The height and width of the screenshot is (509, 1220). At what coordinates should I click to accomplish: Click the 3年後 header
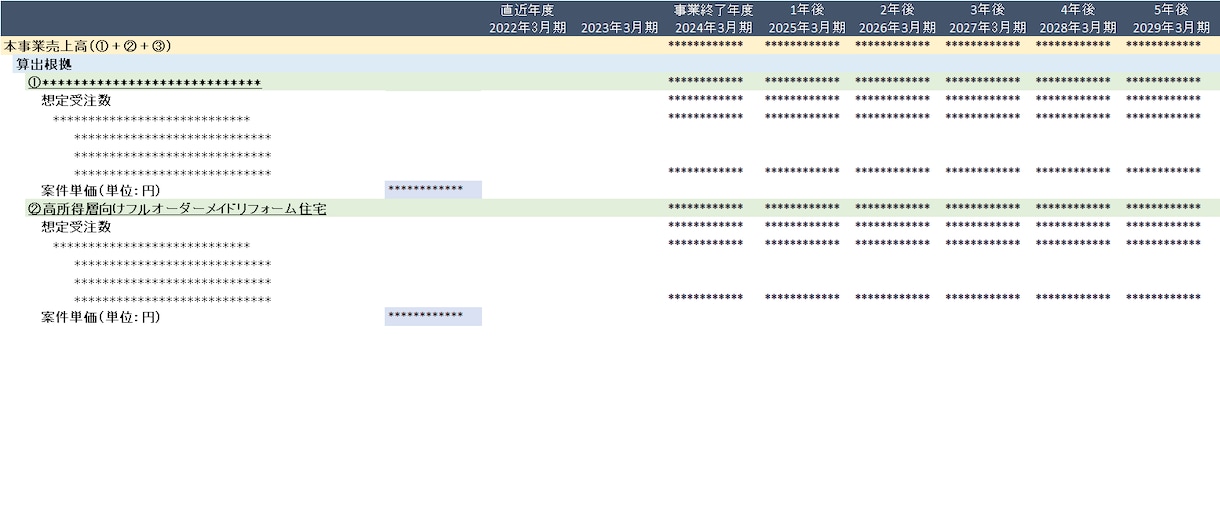point(987,10)
